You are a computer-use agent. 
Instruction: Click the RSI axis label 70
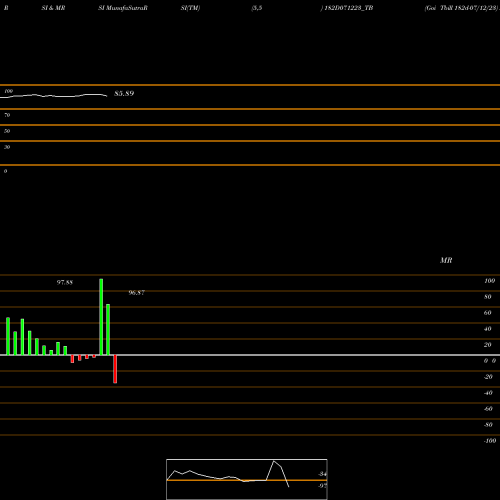(7, 115)
